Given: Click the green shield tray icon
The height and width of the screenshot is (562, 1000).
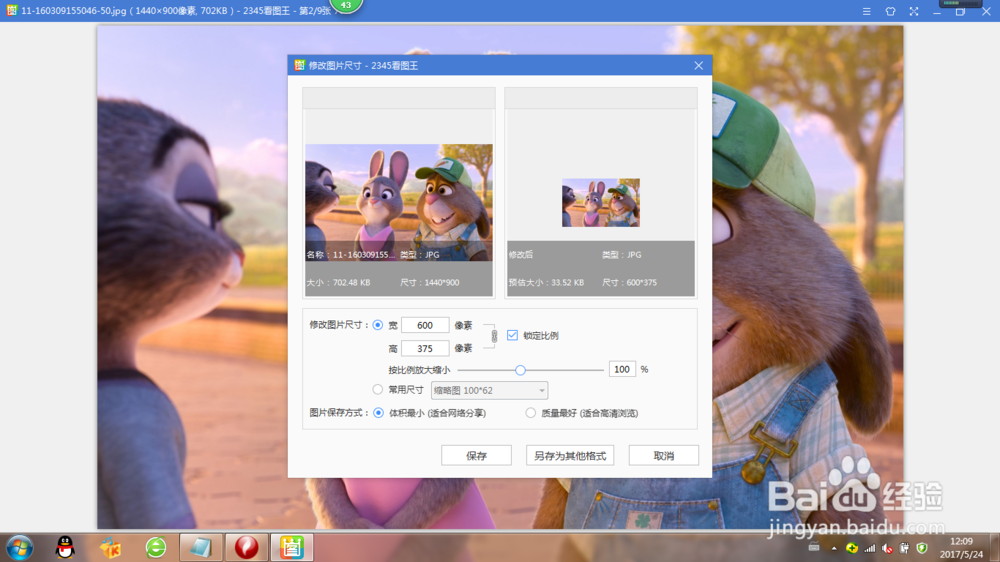Looking at the screenshot, I should 922,548.
